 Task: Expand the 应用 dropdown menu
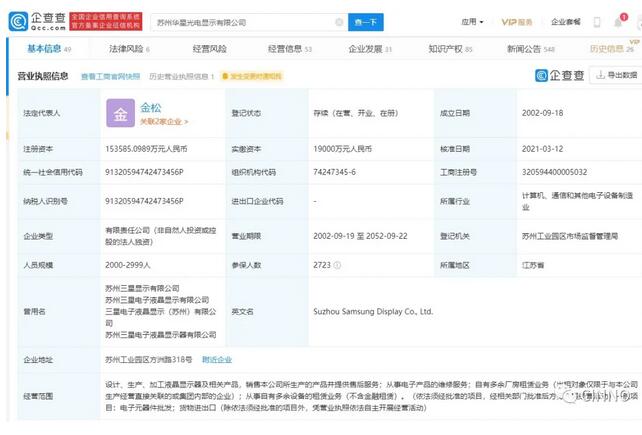click(471, 22)
